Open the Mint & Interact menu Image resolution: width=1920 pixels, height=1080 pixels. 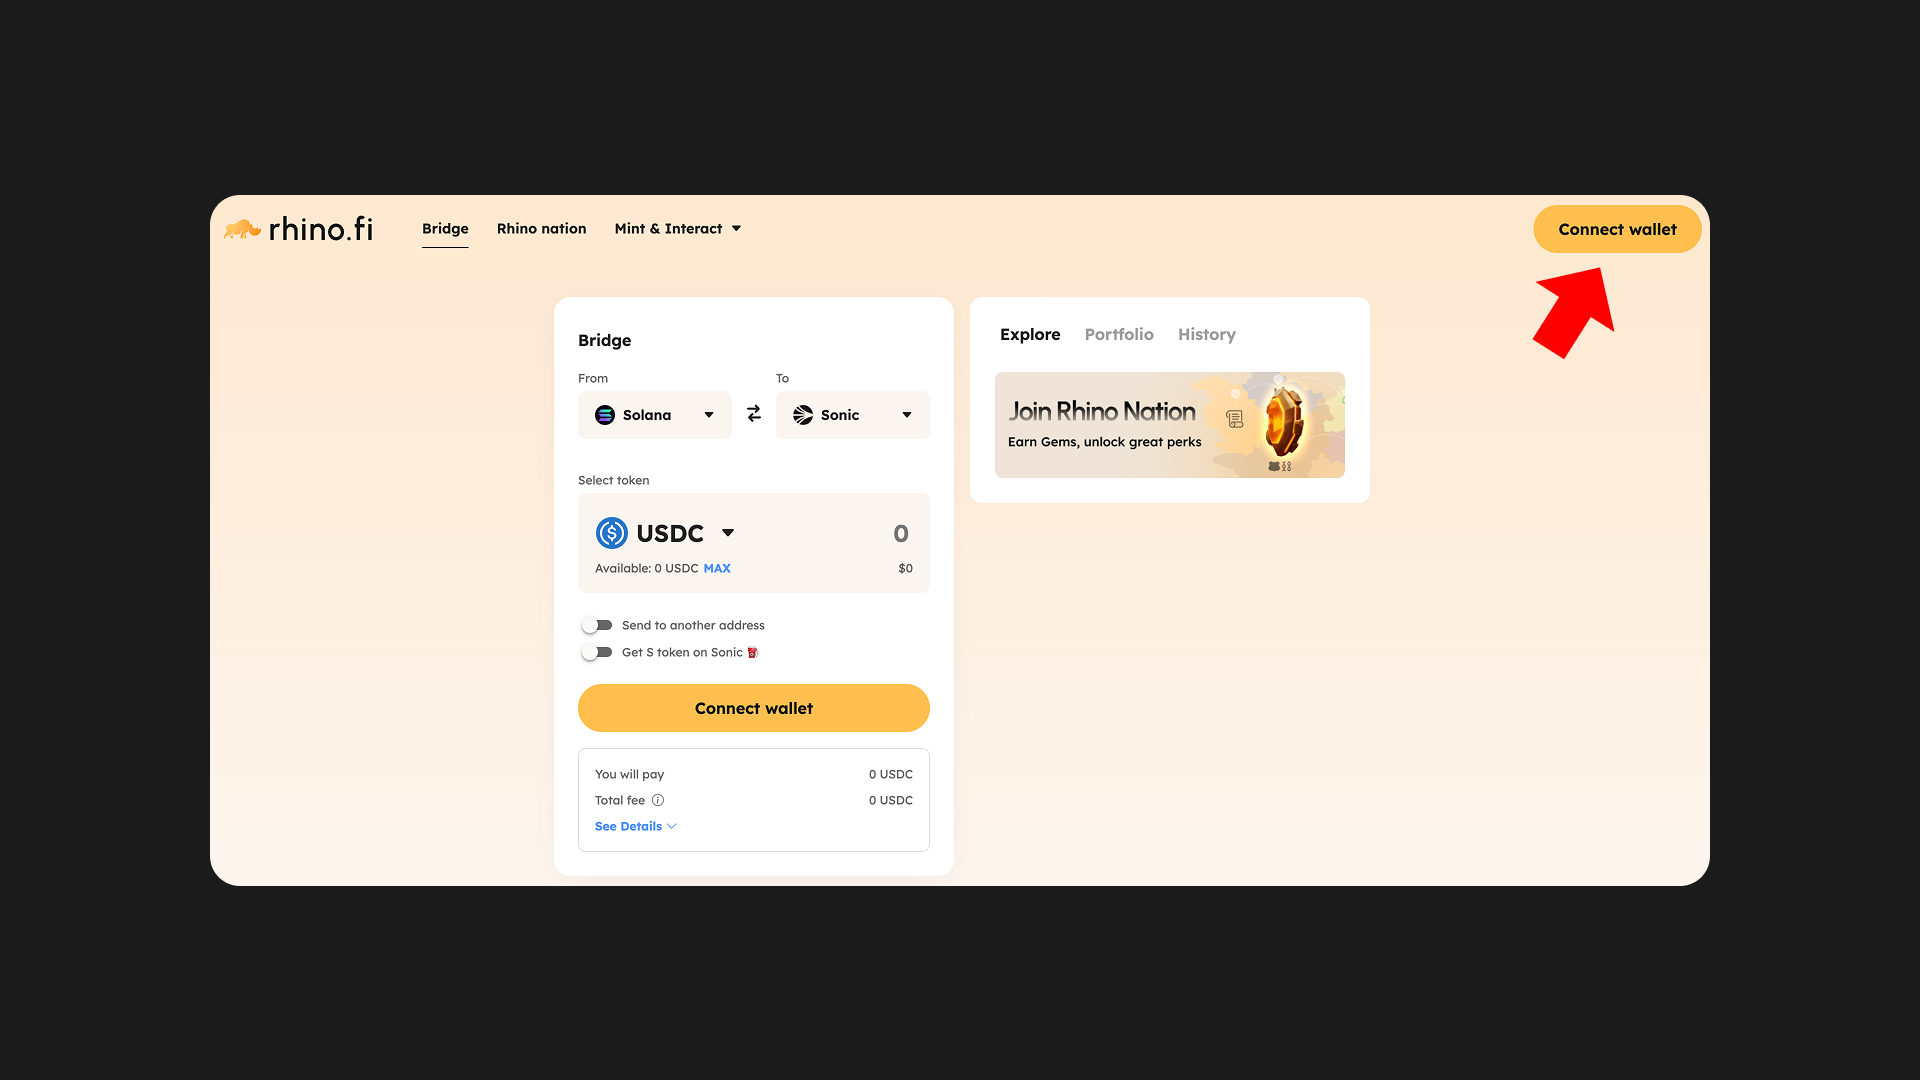[678, 229]
